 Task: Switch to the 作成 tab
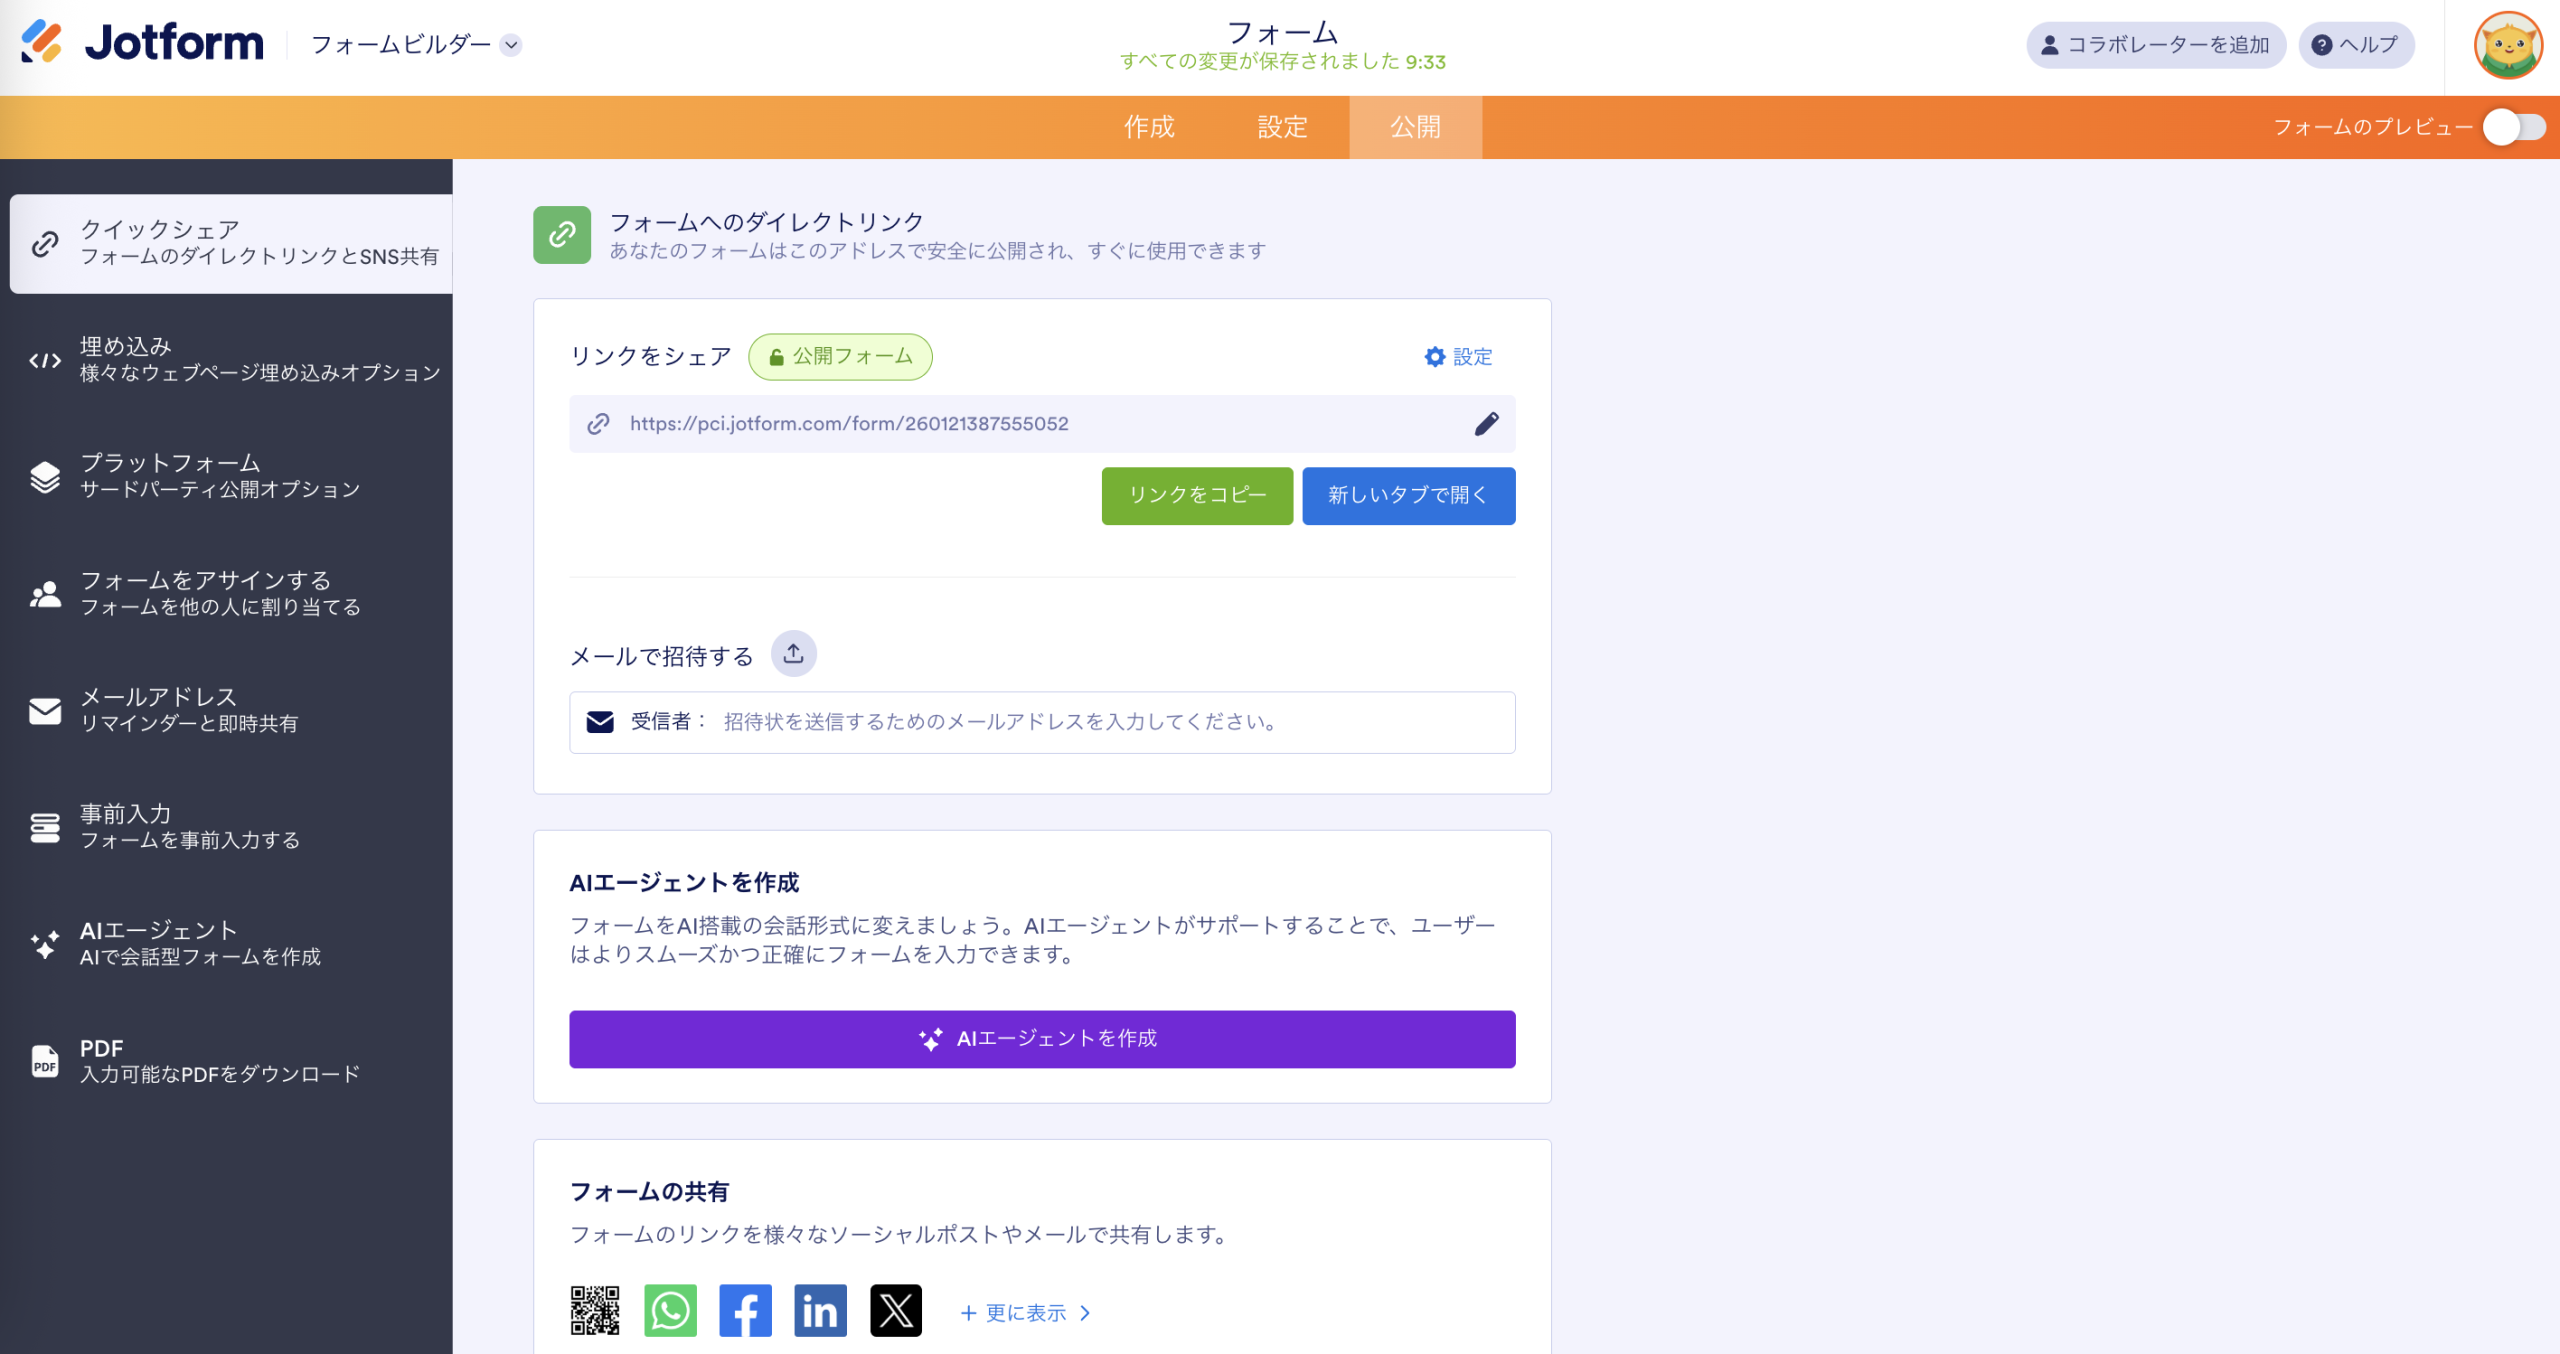point(1150,127)
